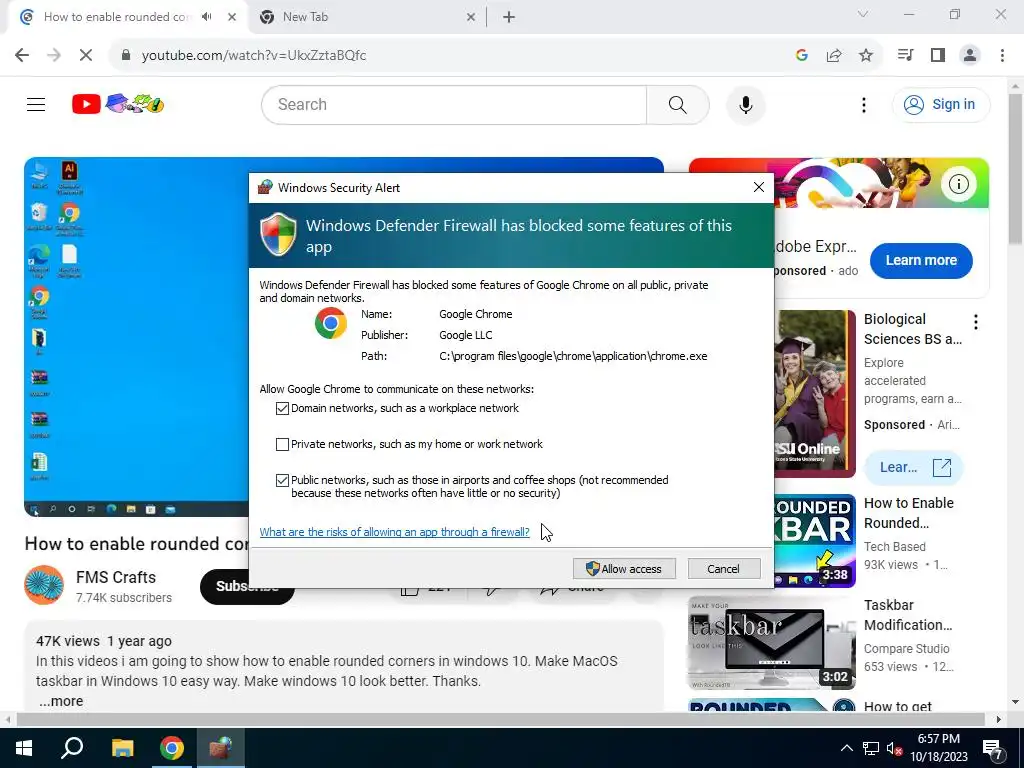
Task: Click the taskbar search magnifier
Action: [72, 748]
